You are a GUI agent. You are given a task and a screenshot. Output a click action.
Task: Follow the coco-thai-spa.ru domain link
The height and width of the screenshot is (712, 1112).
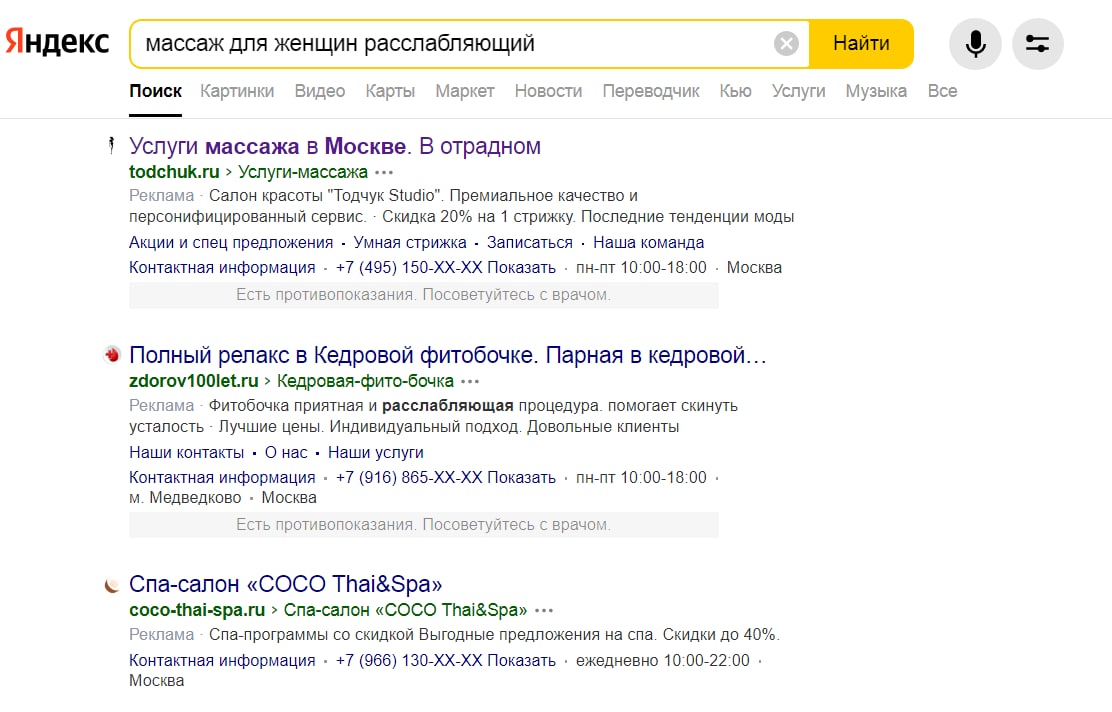[197, 610]
